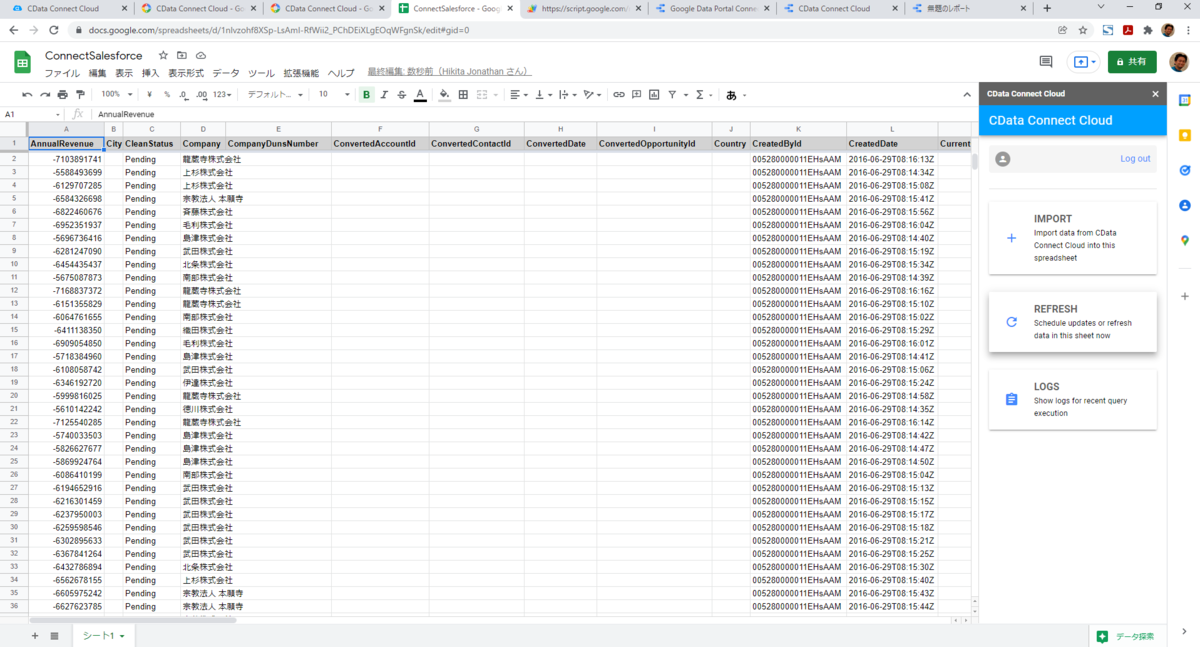Viewport: 1200px width, 647px height.
Task: Open the zoom 100% dropdown
Action: pyautogui.click(x=115, y=95)
